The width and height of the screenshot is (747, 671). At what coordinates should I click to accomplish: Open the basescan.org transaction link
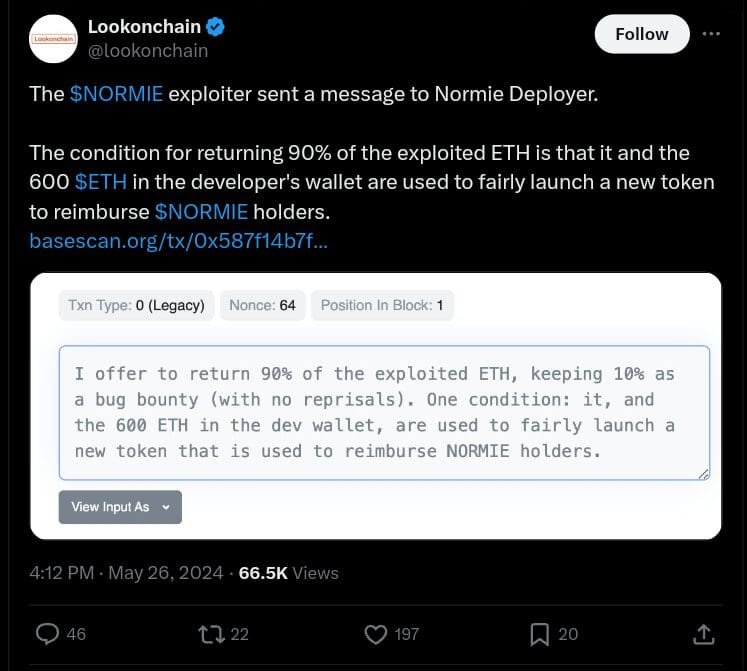pos(177,241)
